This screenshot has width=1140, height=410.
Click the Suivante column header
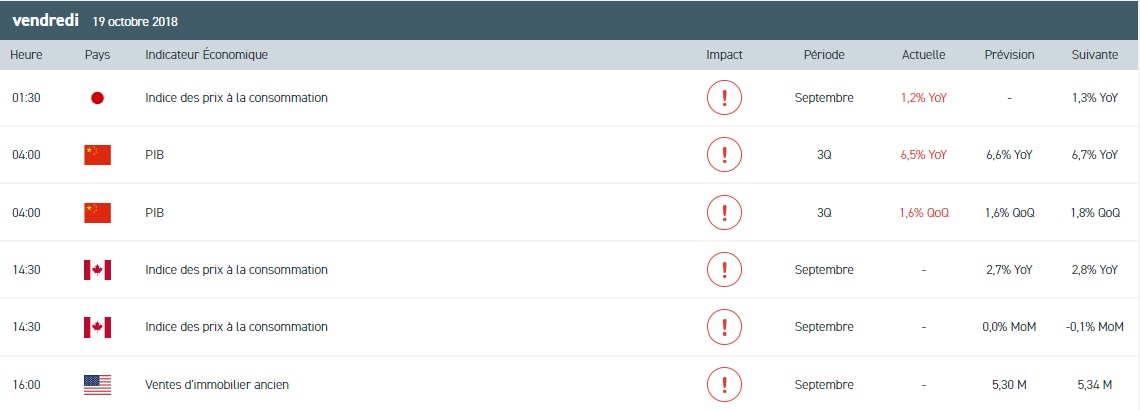point(1094,55)
